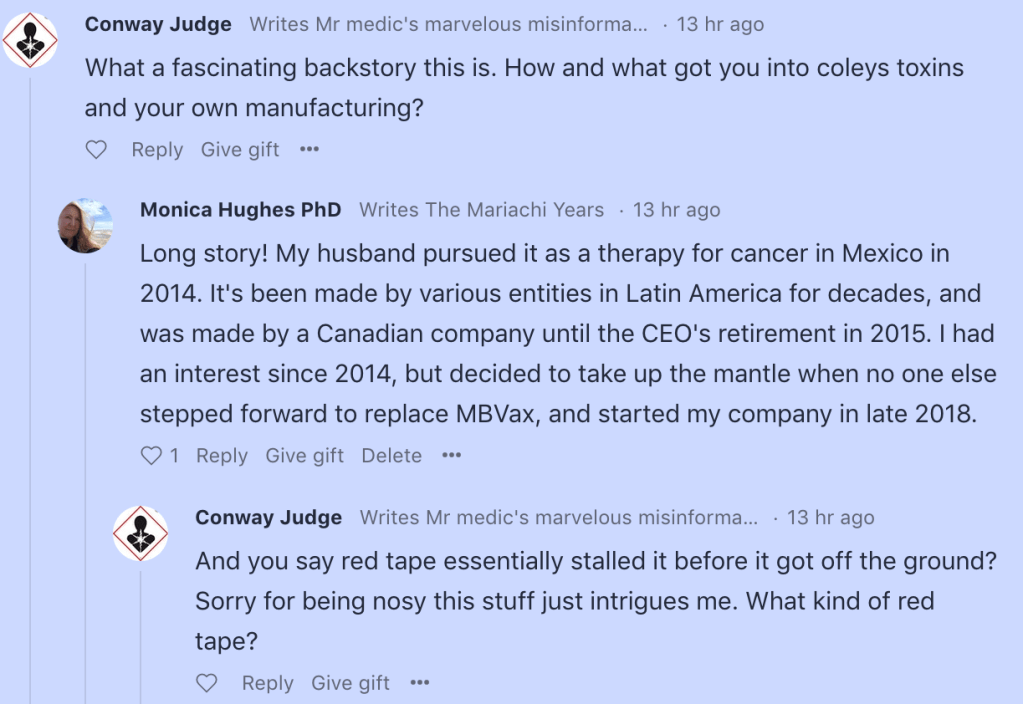Screen dimensions: 1023x704
Task: Like Monica Hughes' comment with heart icon
Action: pyautogui.click(x=151, y=456)
